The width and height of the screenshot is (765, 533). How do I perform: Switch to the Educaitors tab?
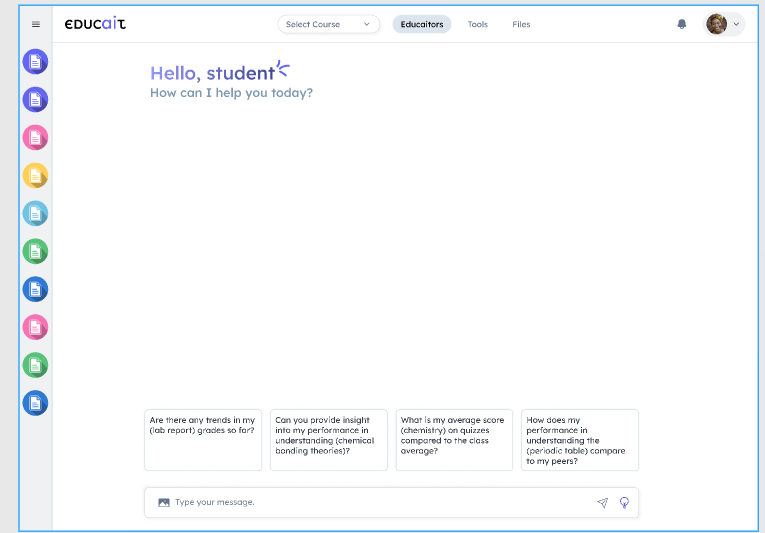[422, 24]
